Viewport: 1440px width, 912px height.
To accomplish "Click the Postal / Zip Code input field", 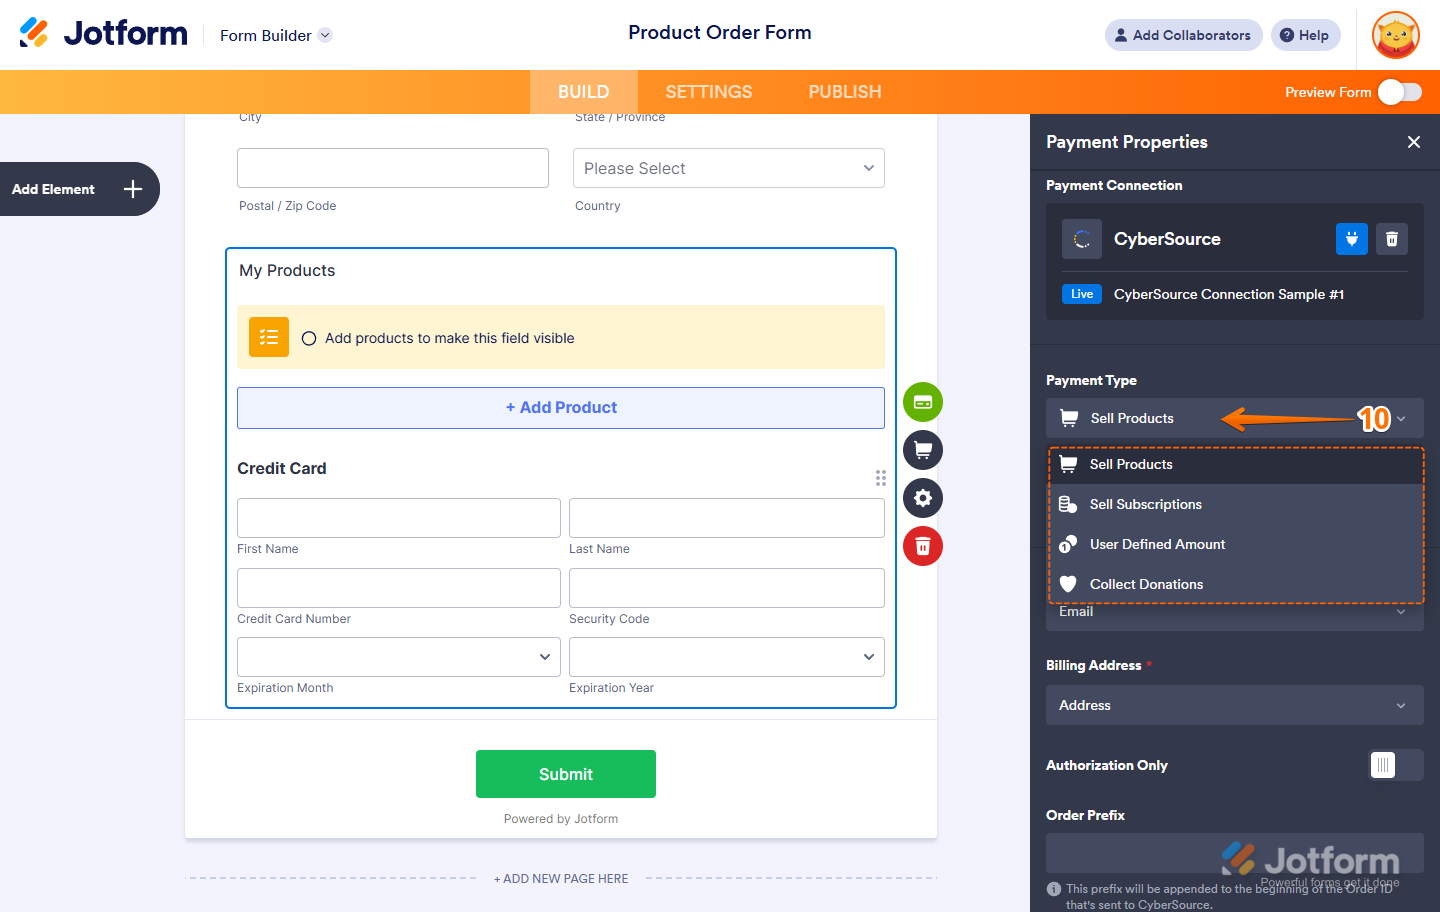I will point(393,168).
